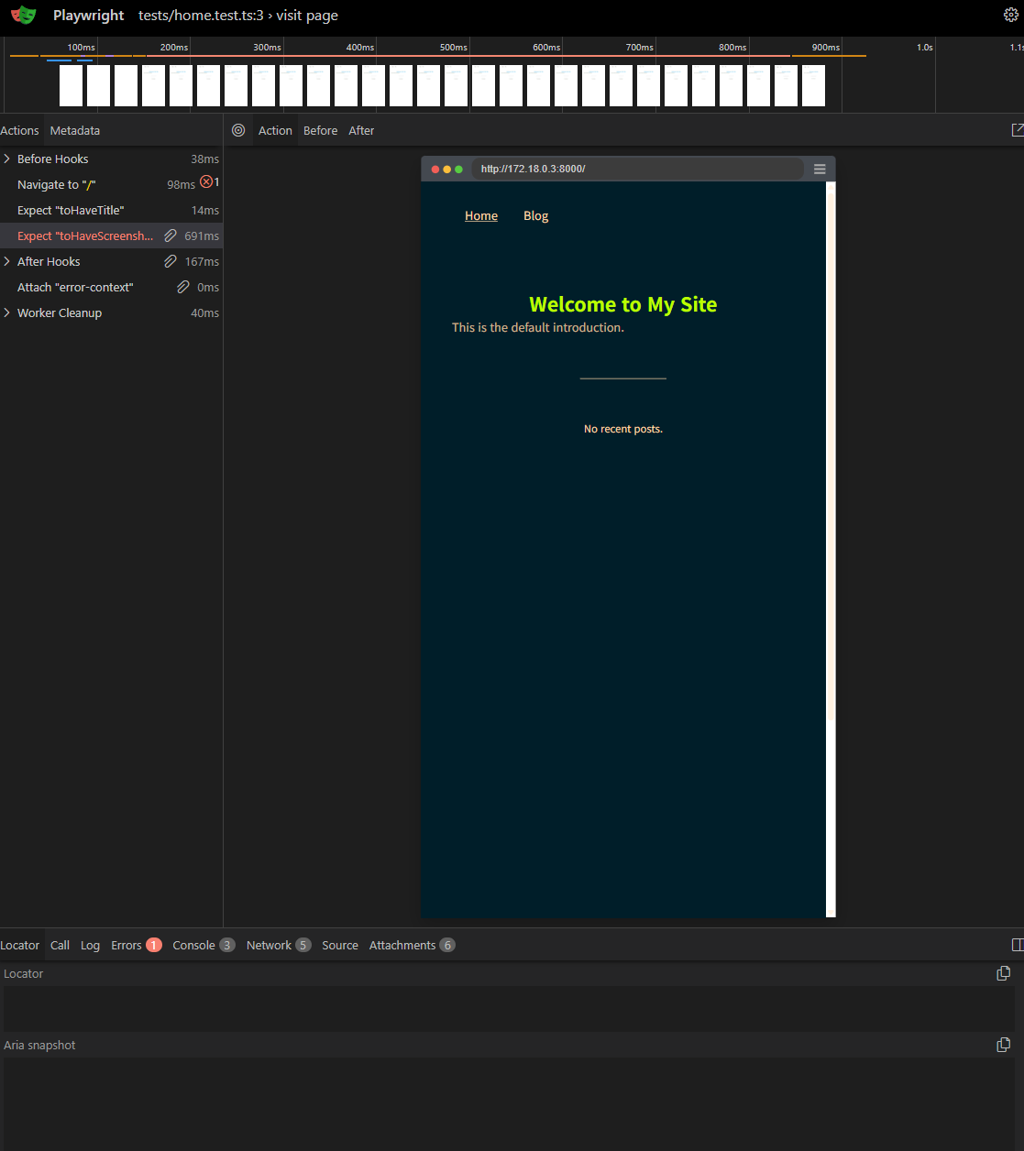Toggle the bottom panel layout icon
The height and width of the screenshot is (1151, 1024).
click(1017, 945)
